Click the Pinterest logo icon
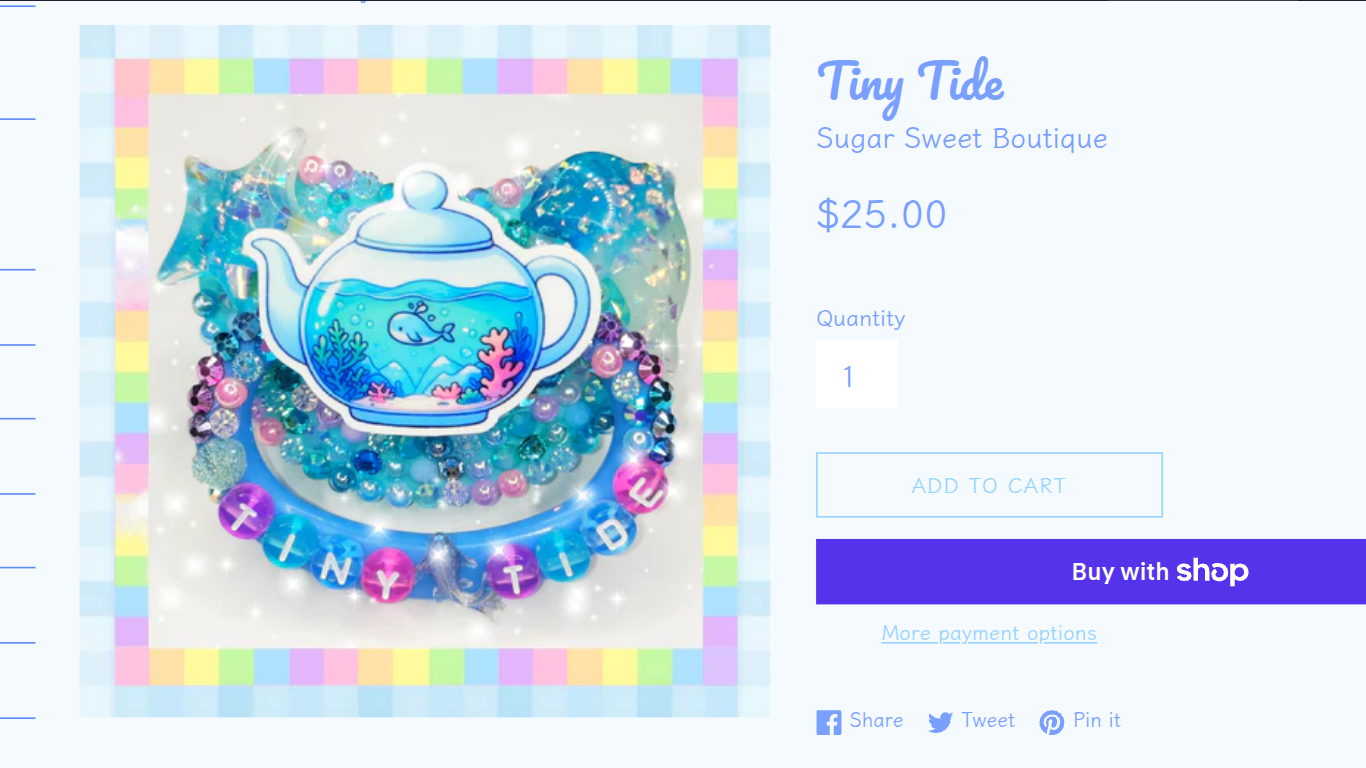 click(1051, 722)
